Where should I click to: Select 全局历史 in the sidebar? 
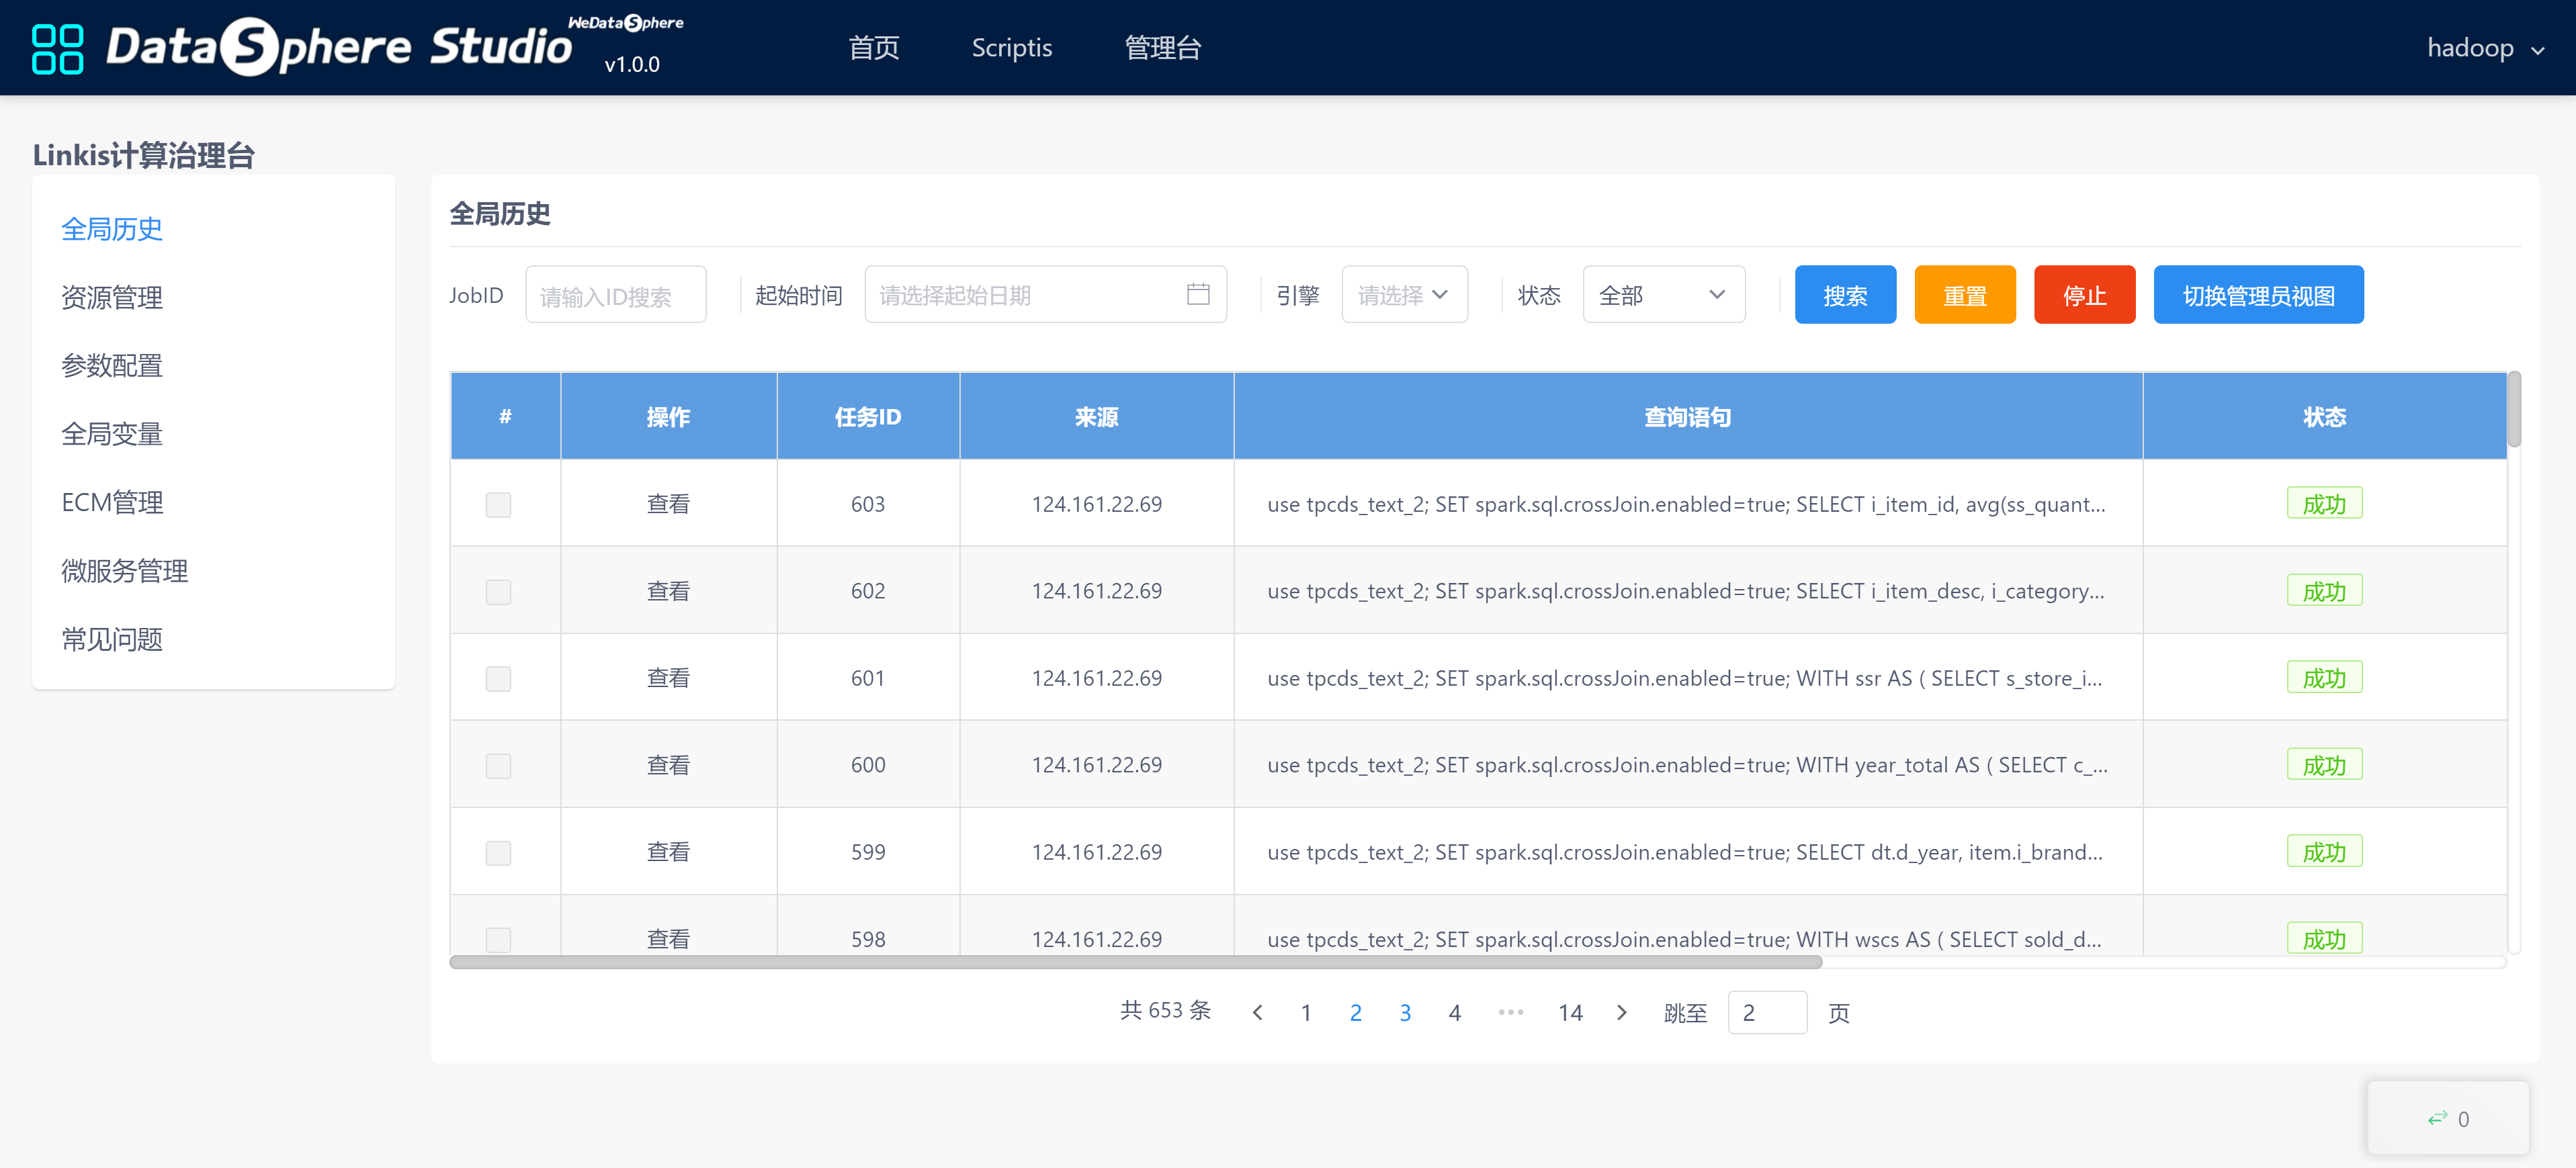click(112, 229)
